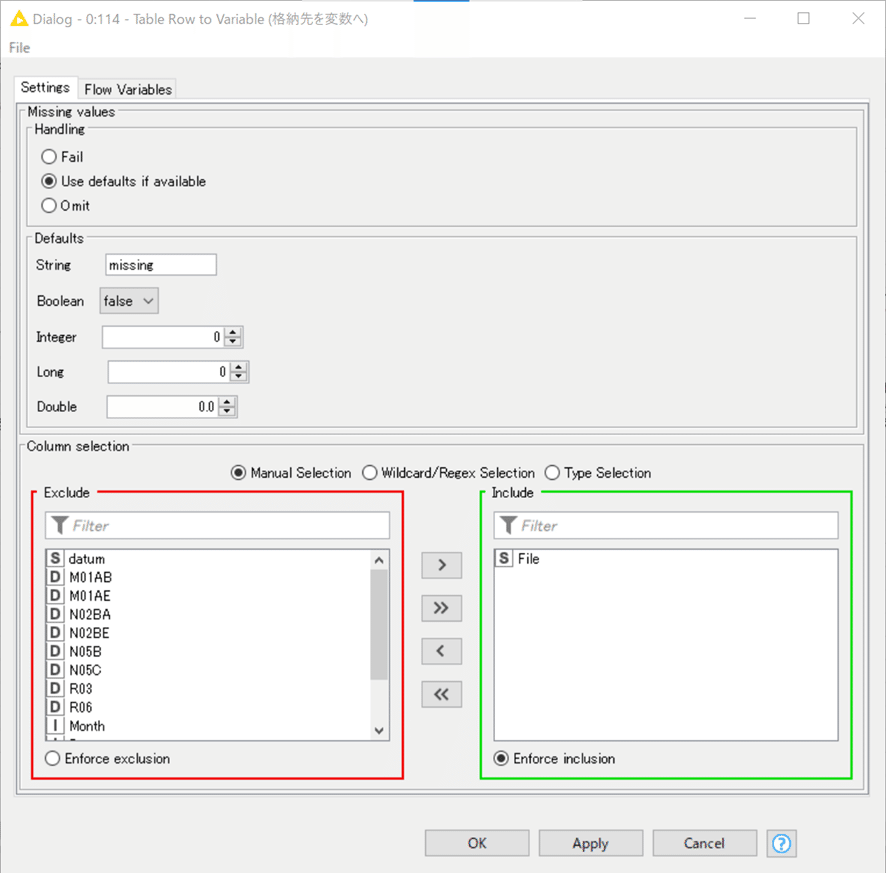
Task: Click the String default text field
Action: click(x=160, y=264)
